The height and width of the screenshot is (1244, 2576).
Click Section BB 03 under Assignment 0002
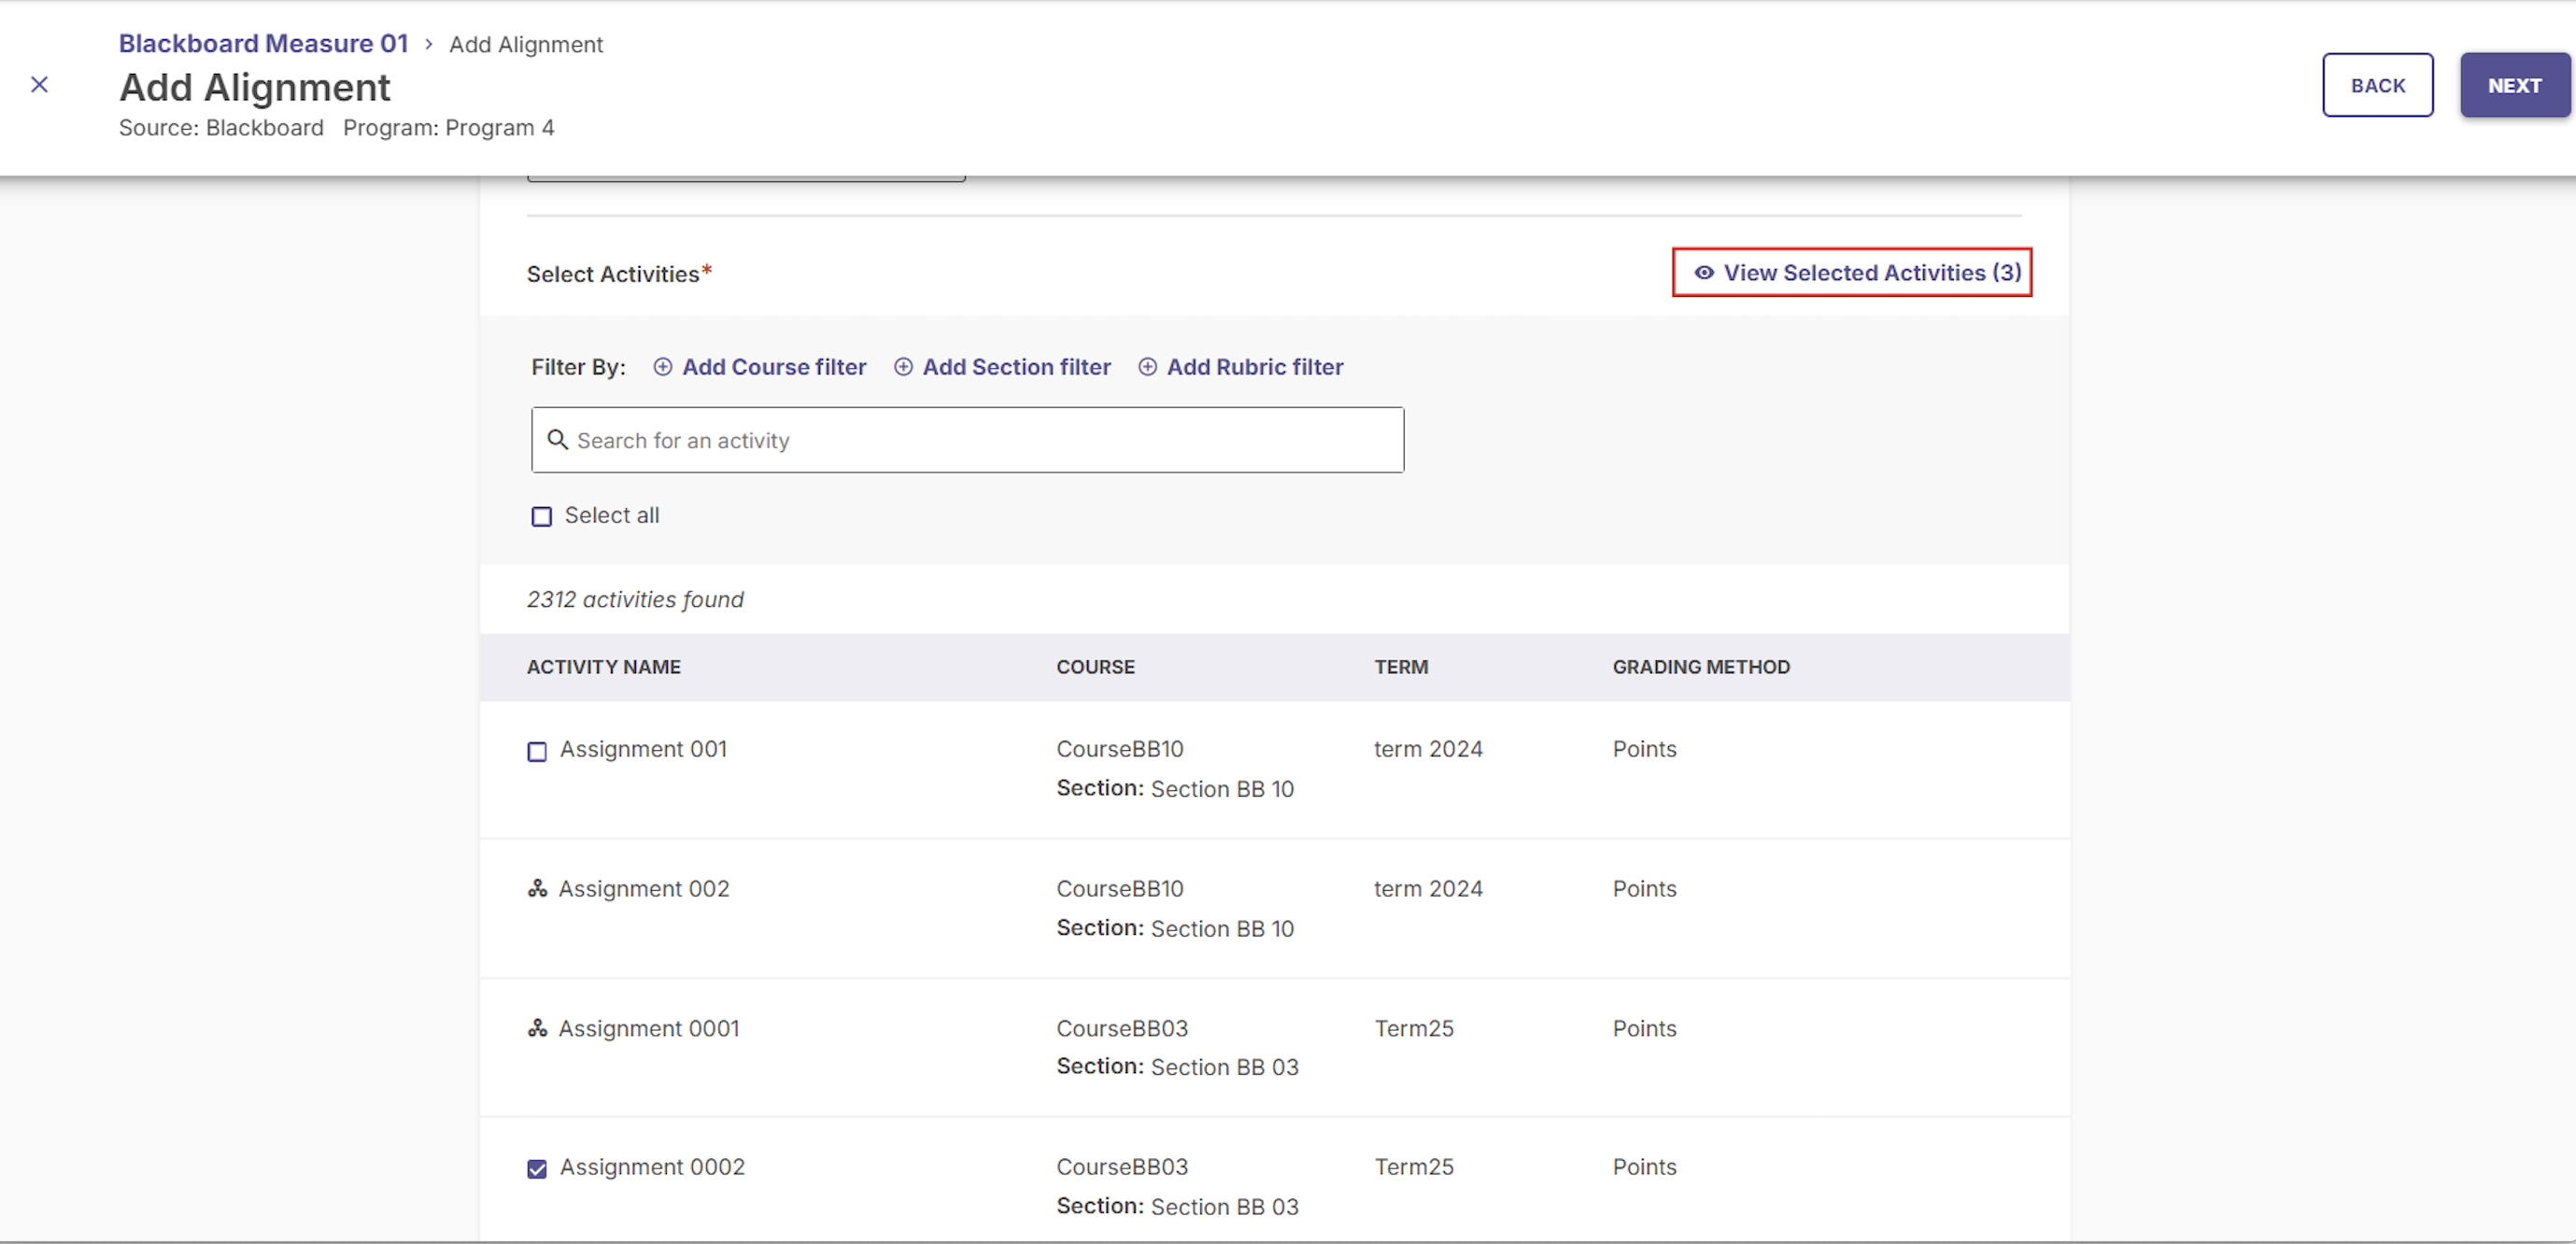click(x=1224, y=1207)
